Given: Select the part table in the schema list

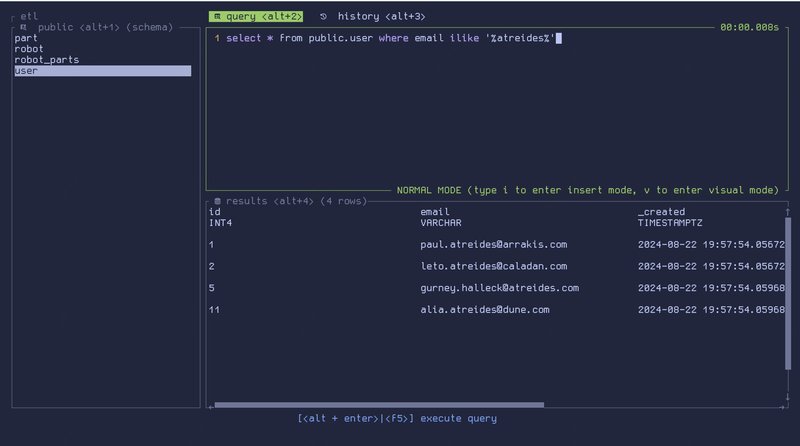Looking at the screenshot, I should coord(26,38).
